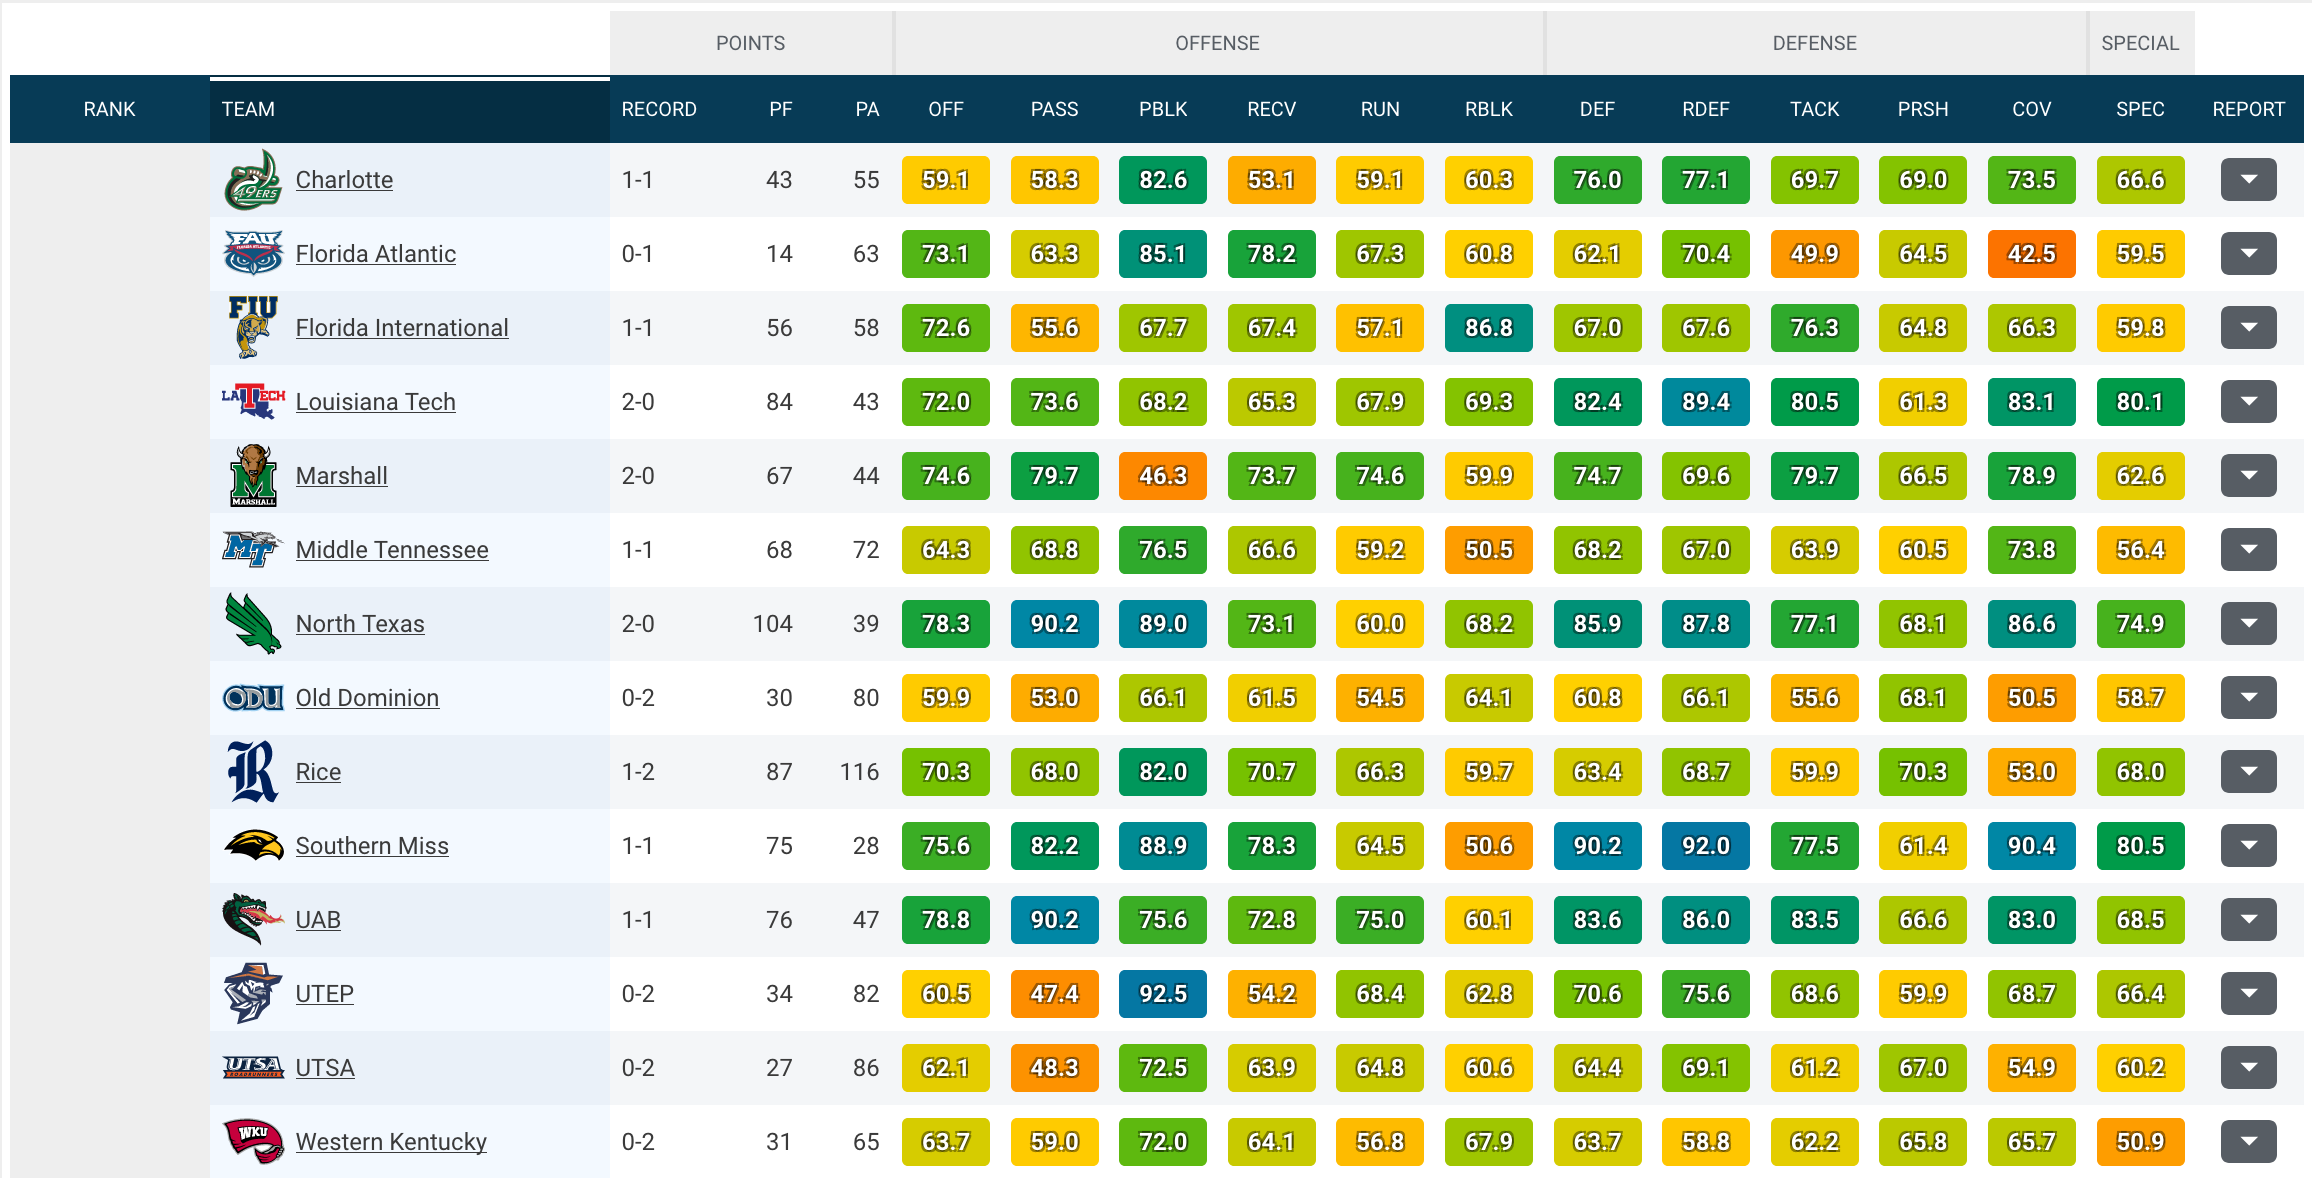Open the Louisiana Tech team link

(x=376, y=402)
